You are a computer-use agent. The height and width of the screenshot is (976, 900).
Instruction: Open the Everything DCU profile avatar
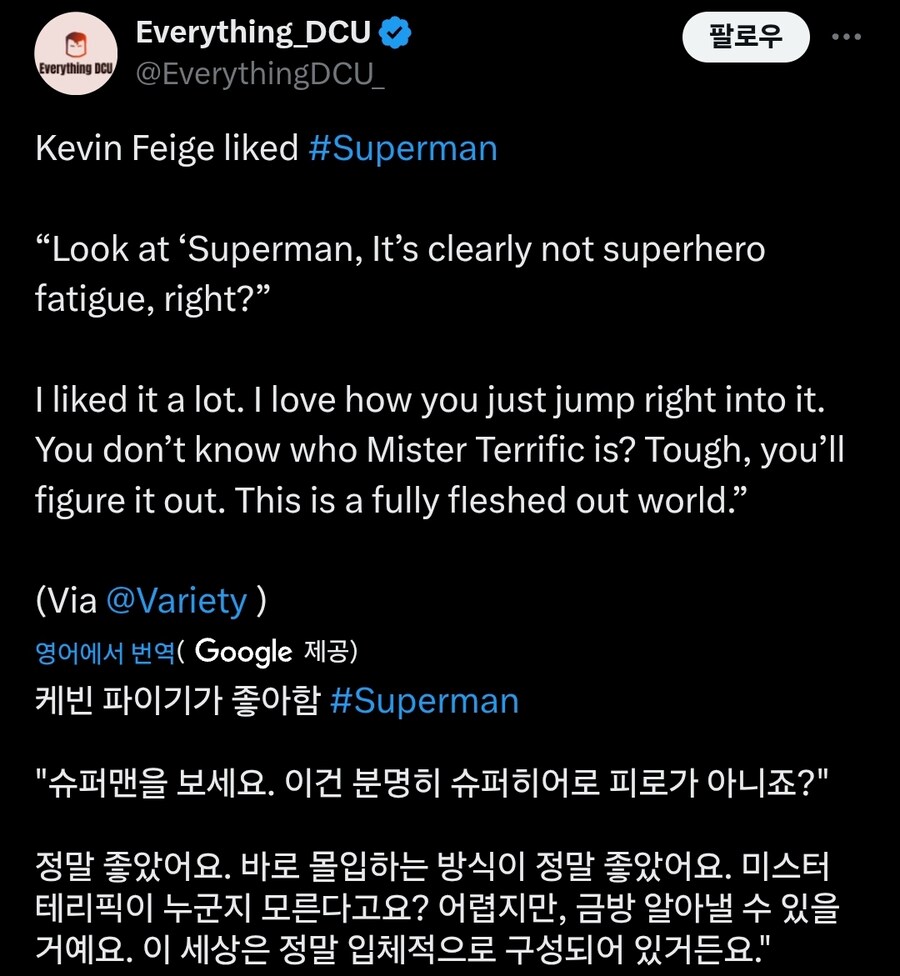[x=76, y=54]
